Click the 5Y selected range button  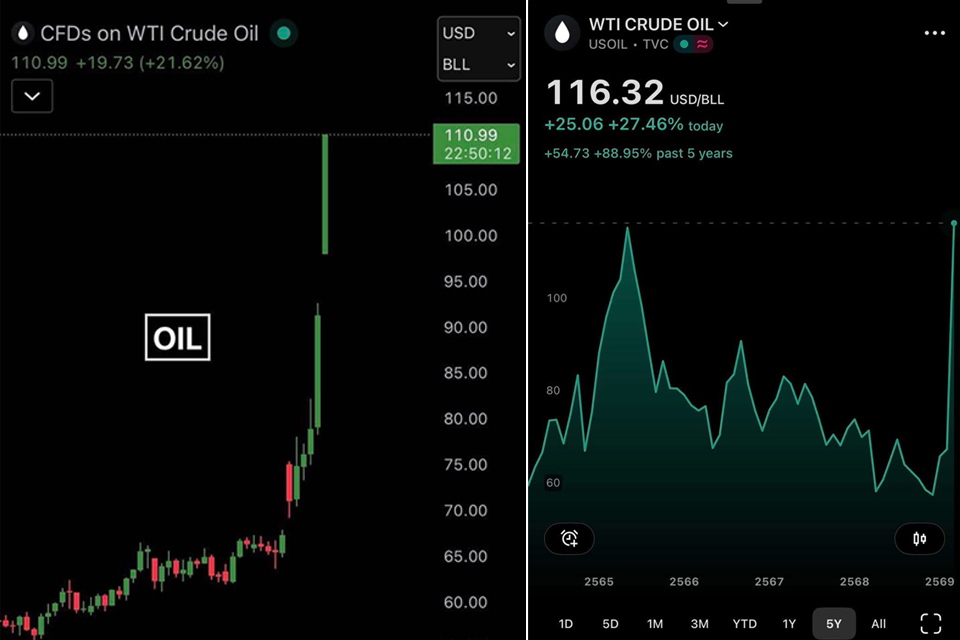pyautogui.click(x=833, y=624)
